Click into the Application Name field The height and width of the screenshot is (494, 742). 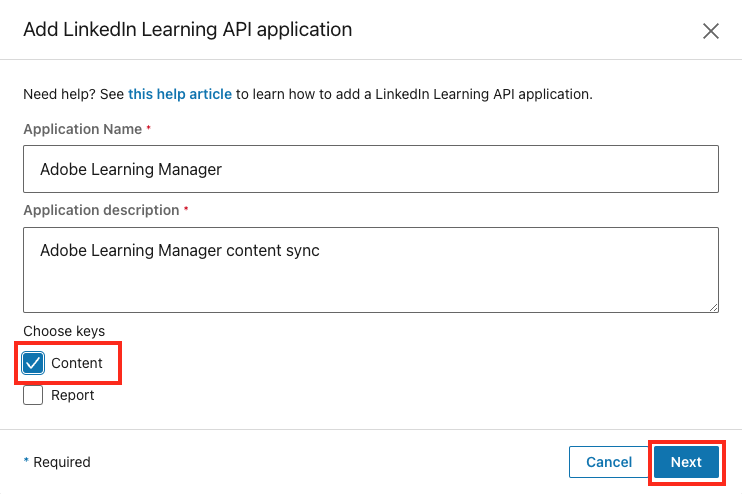[x=371, y=169]
